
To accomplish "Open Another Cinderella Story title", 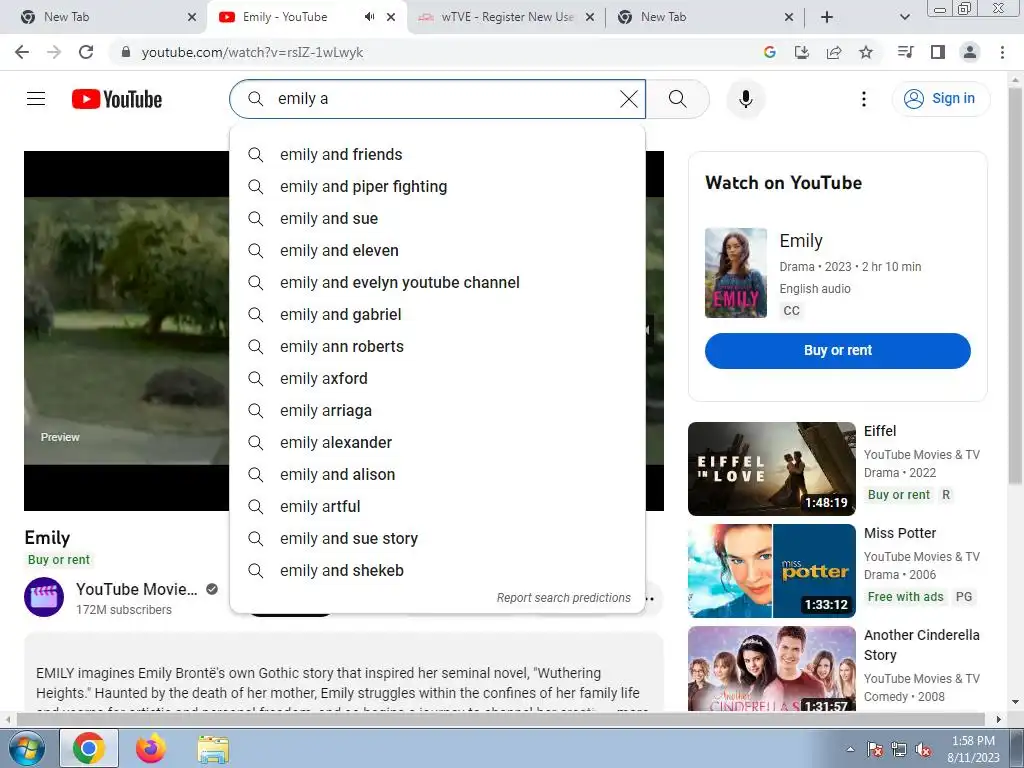I will [x=921, y=645].
